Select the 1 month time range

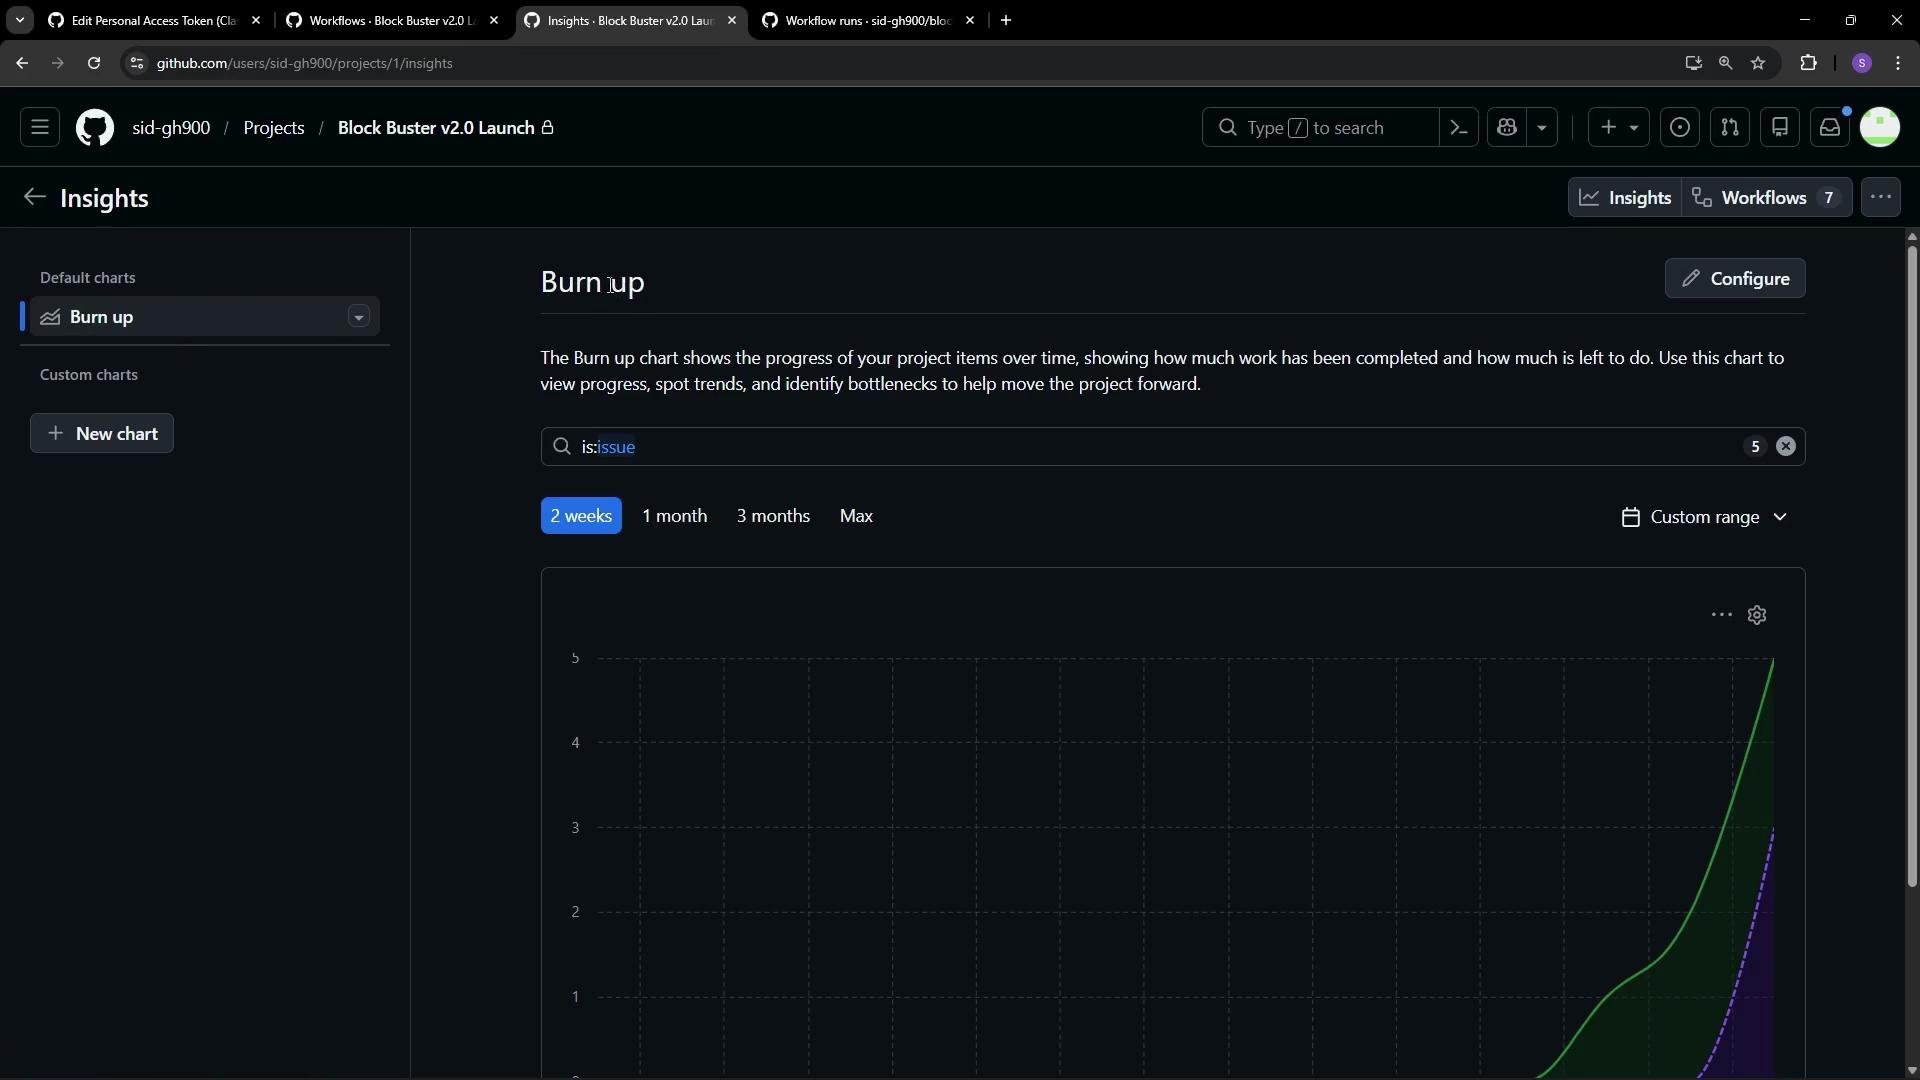(x=674, y=516)
